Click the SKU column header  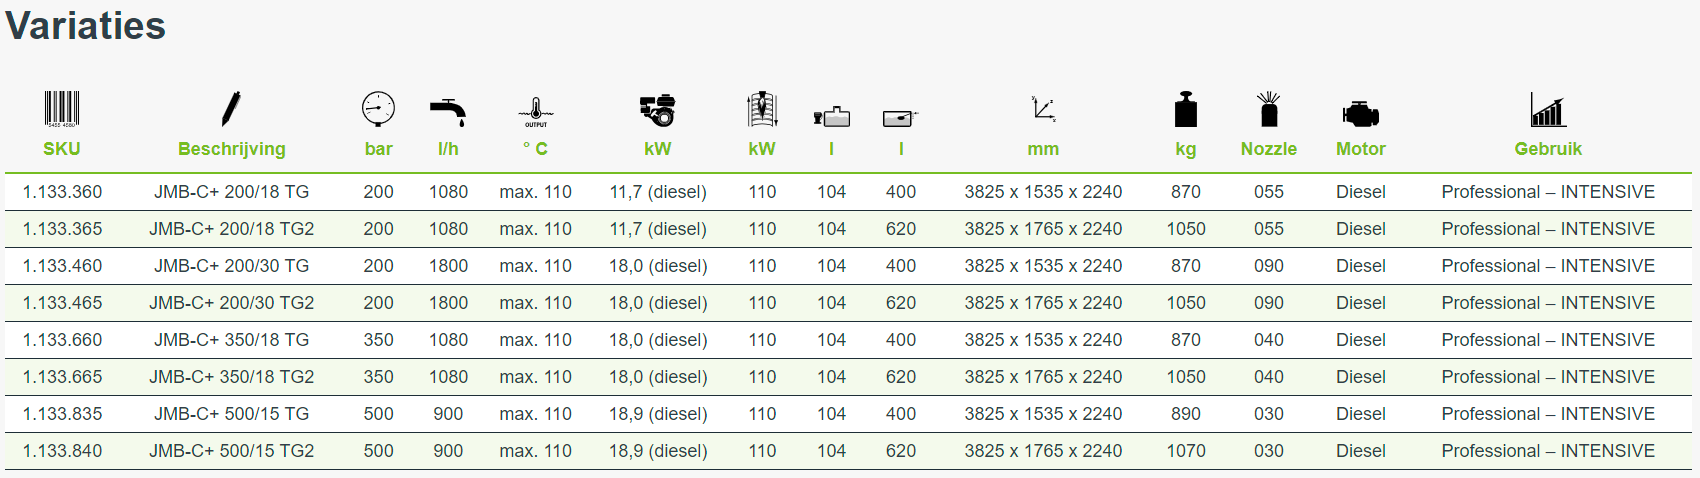(x=62, y=149)
